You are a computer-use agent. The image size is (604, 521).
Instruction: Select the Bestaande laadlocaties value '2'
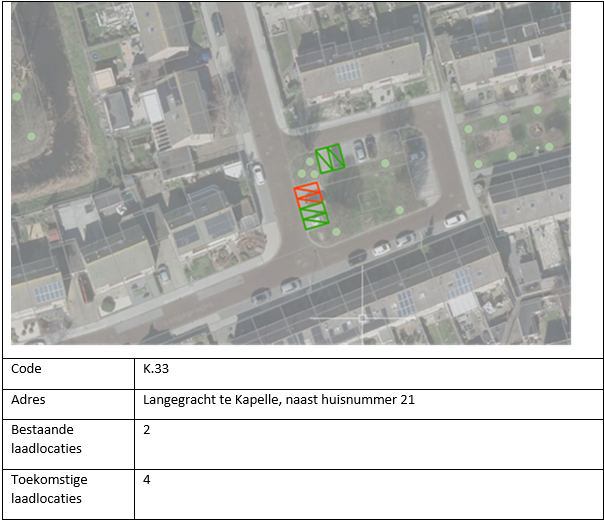[147, 428]
